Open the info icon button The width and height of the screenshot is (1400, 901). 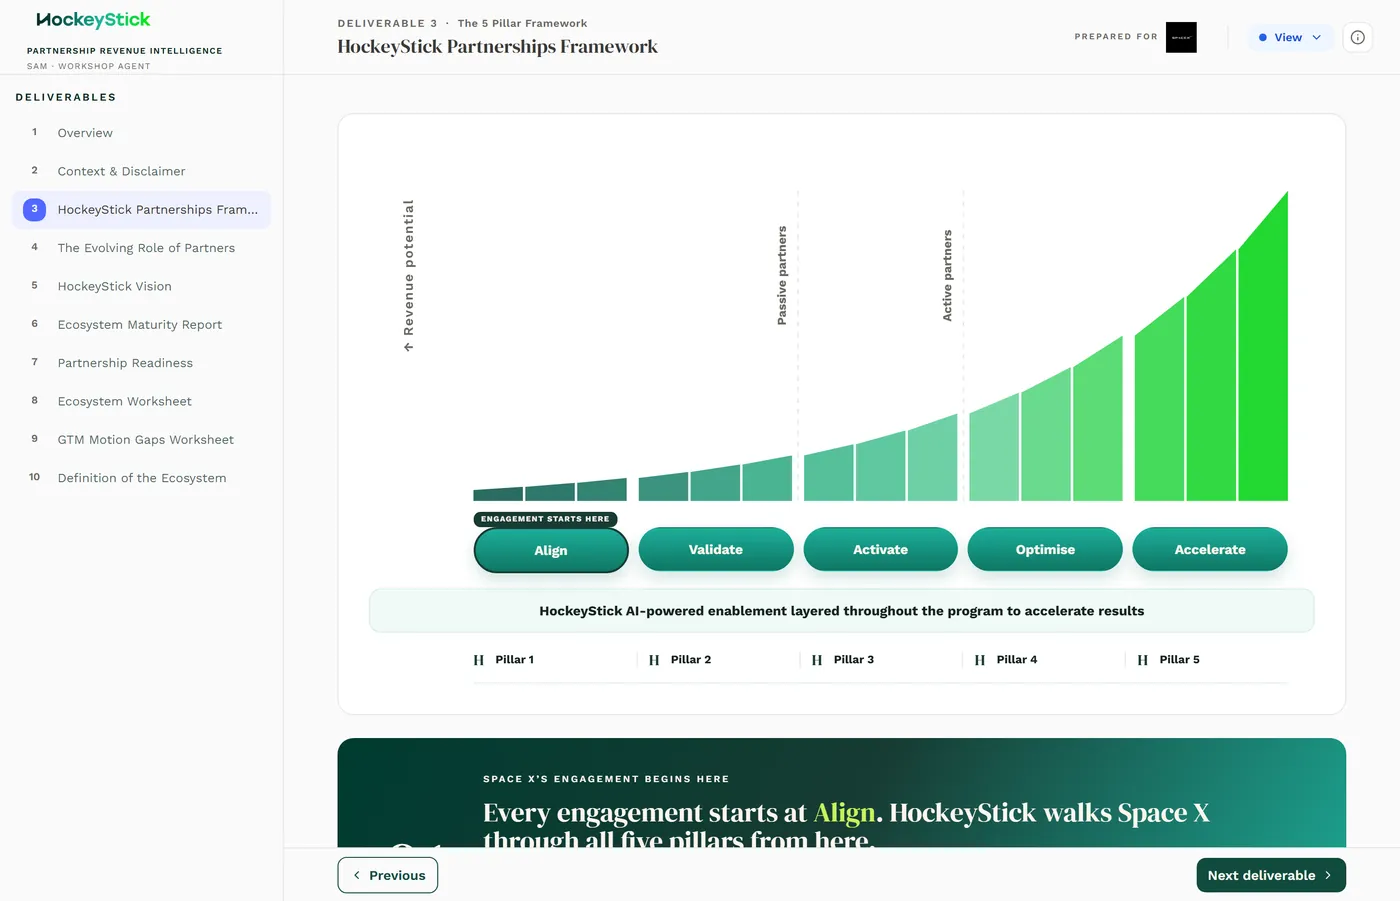click(x=1357, y=37)
